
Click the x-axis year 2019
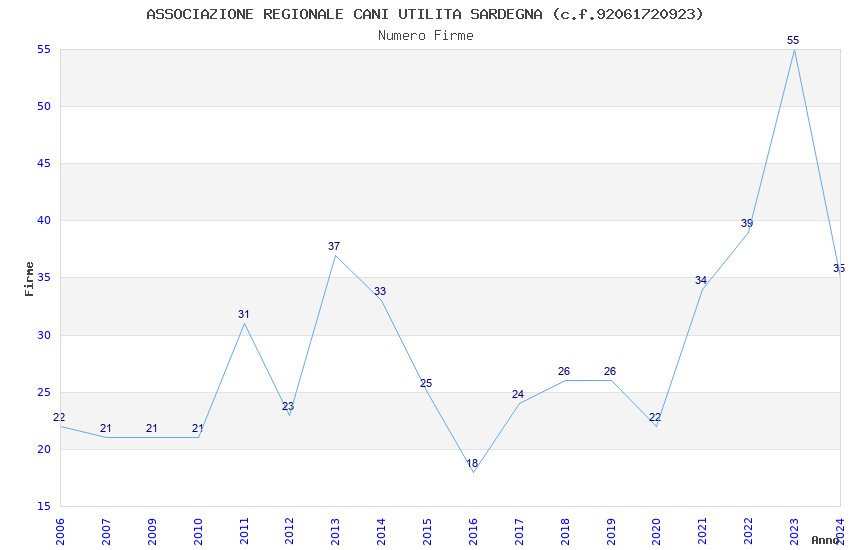tap(610, 531)
